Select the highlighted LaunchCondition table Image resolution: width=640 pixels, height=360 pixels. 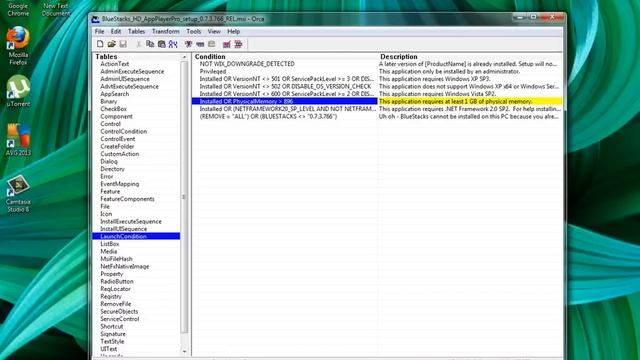(136, 236)
